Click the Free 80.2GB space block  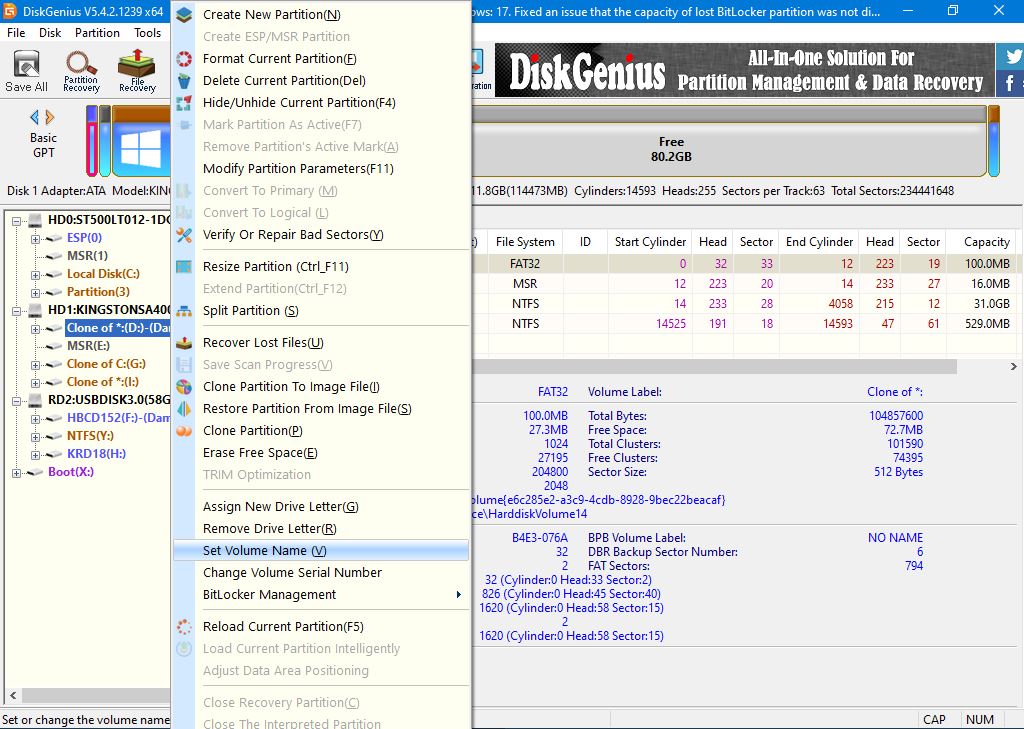[x=670, y=149]
